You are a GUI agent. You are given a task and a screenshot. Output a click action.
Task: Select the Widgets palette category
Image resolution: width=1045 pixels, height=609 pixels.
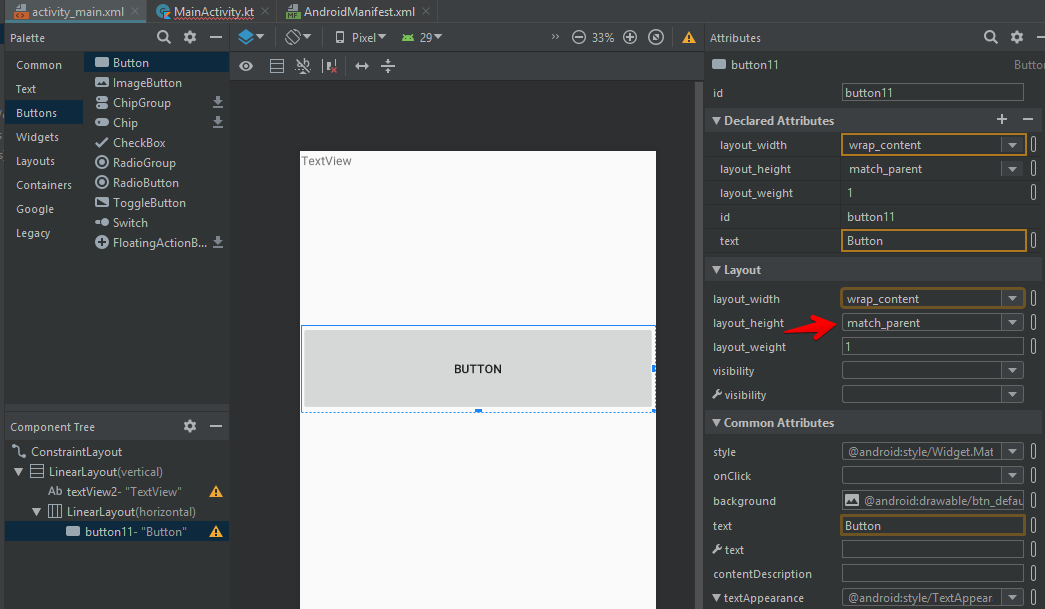coord(37,137)
